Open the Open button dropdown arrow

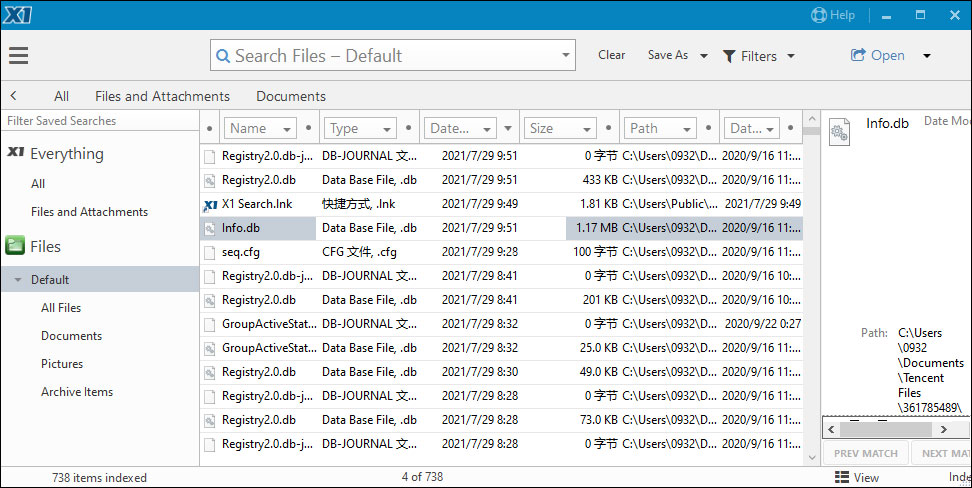click(x=927, y=56)
